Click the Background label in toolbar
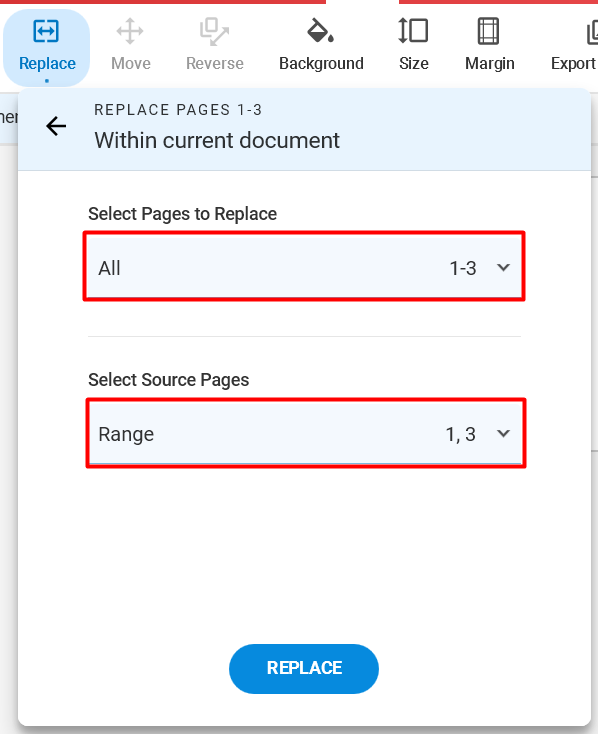Screen dimensions: 598x734 pyautogui.click(x=321, y=64)
